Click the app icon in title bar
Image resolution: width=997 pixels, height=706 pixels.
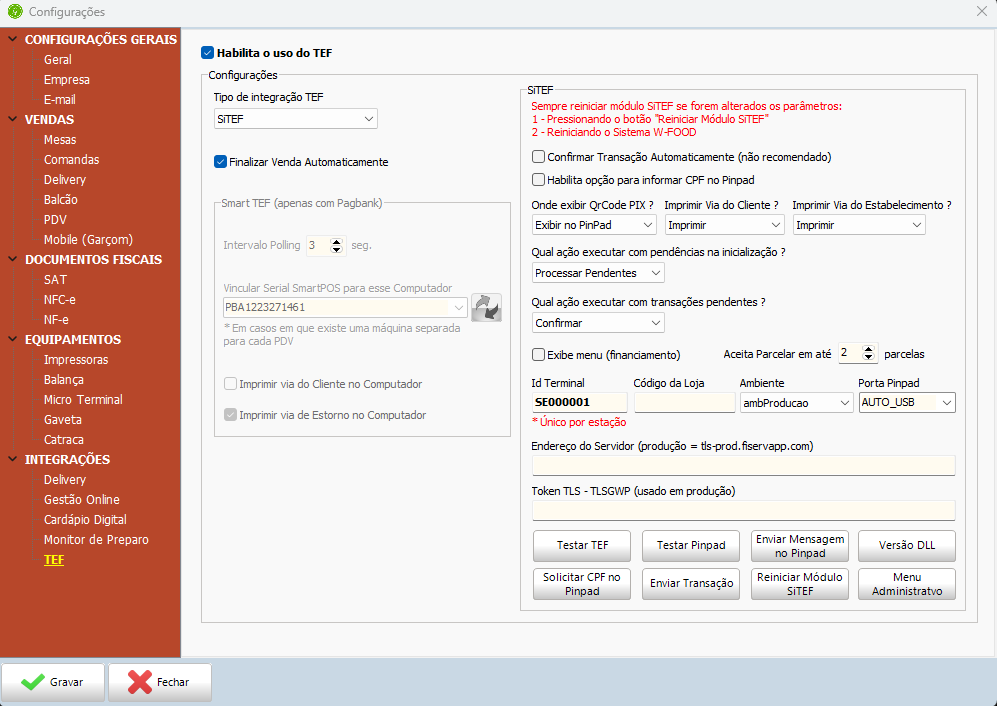15,11
